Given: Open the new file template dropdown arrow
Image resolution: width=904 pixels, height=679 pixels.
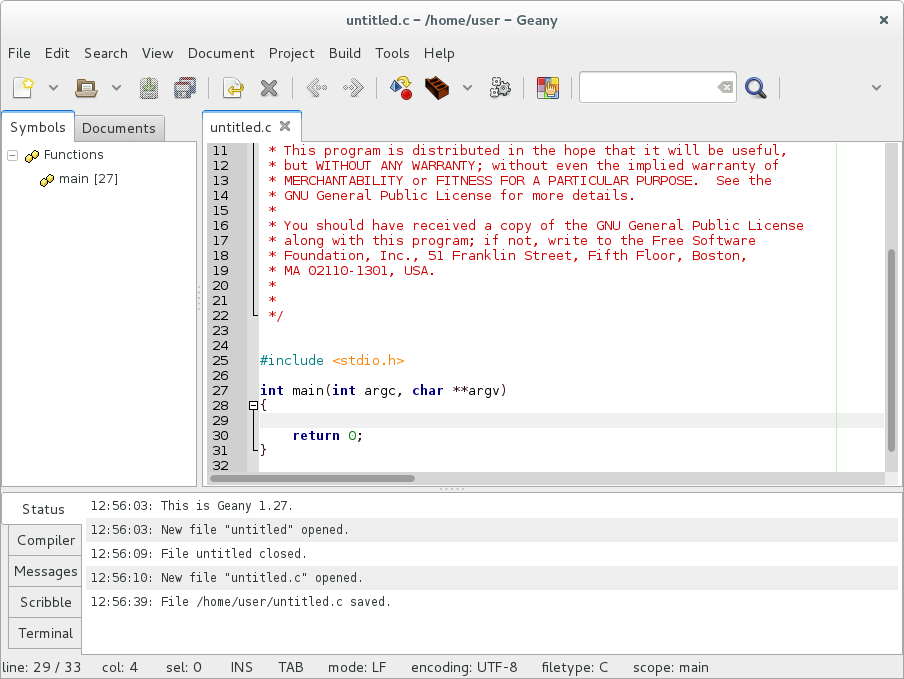Looking at the screenshot, I should (53, 88).
